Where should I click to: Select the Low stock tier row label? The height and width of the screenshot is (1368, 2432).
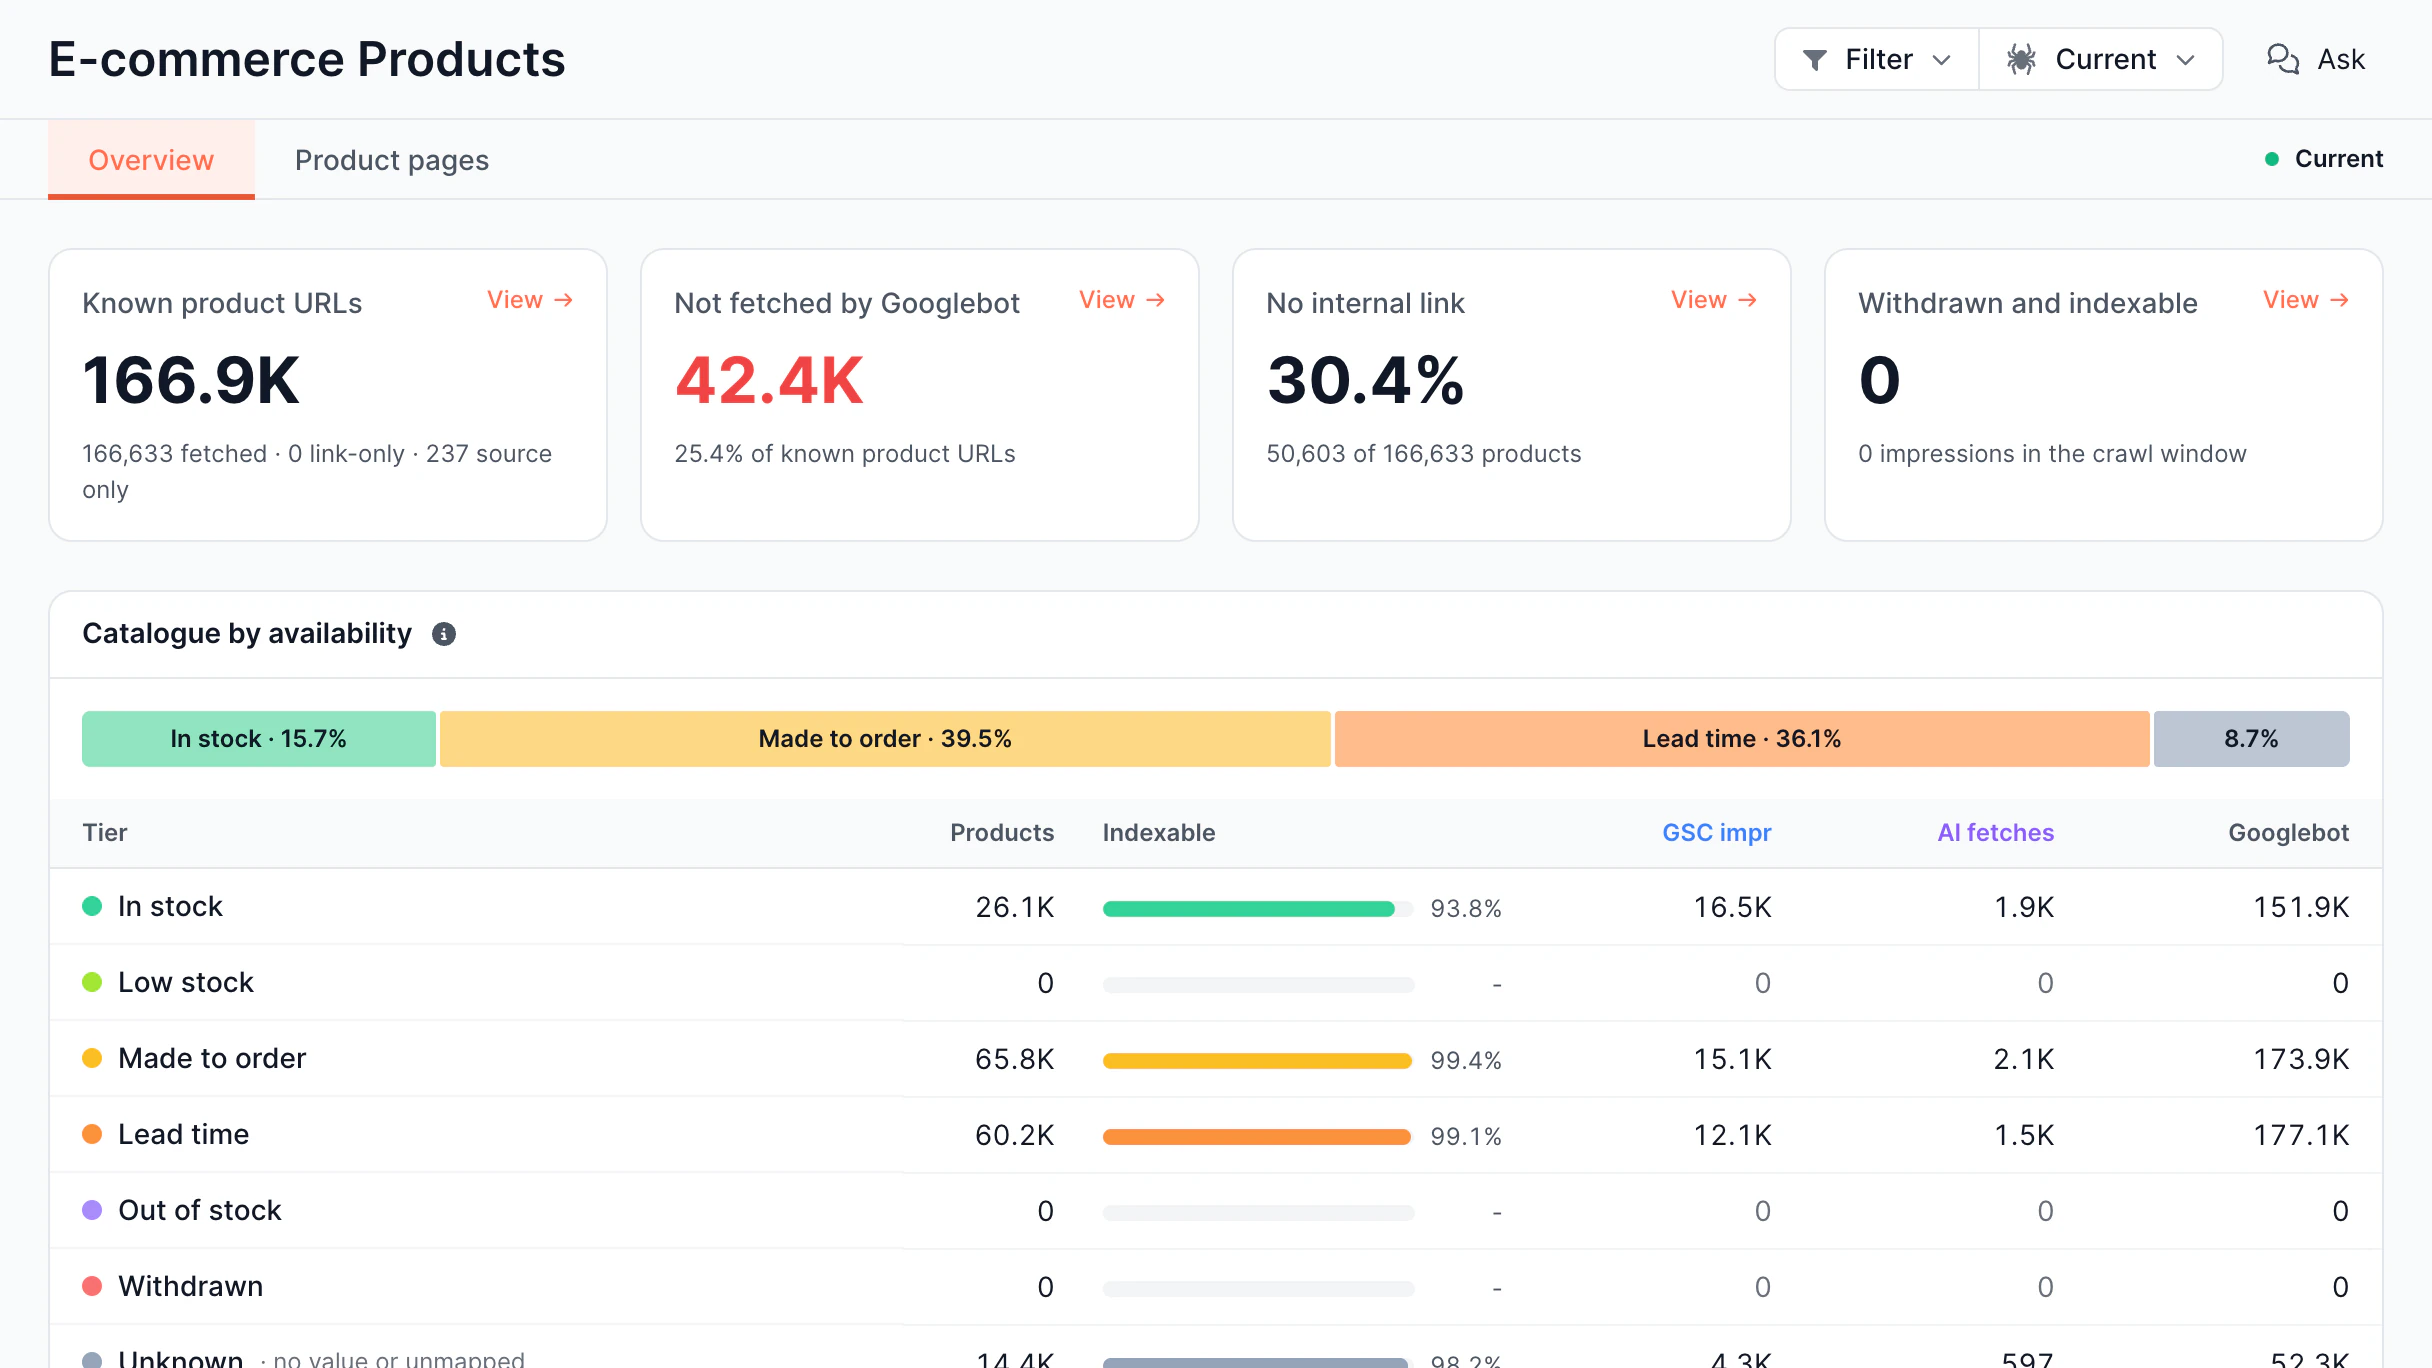pyautogui.click(x=186, y=982)
